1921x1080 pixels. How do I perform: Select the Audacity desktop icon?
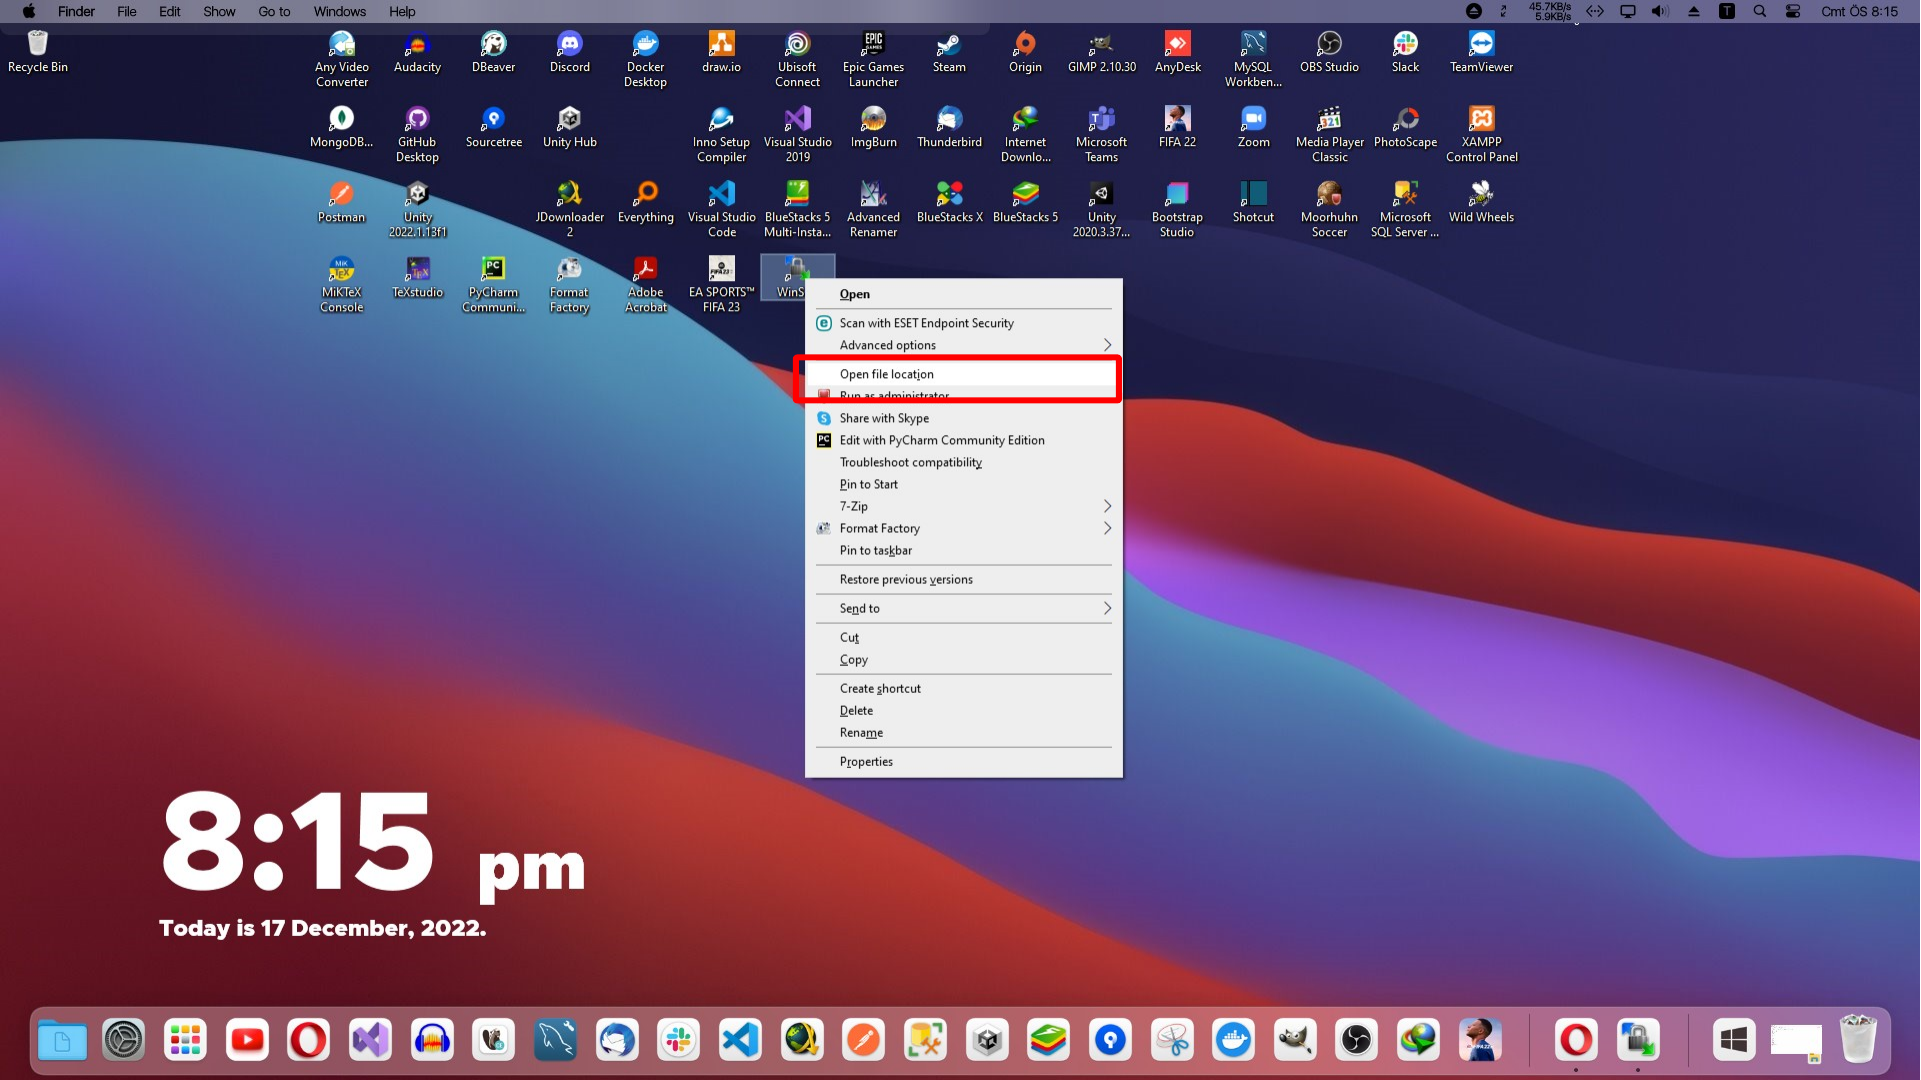[x=417, y=52]
